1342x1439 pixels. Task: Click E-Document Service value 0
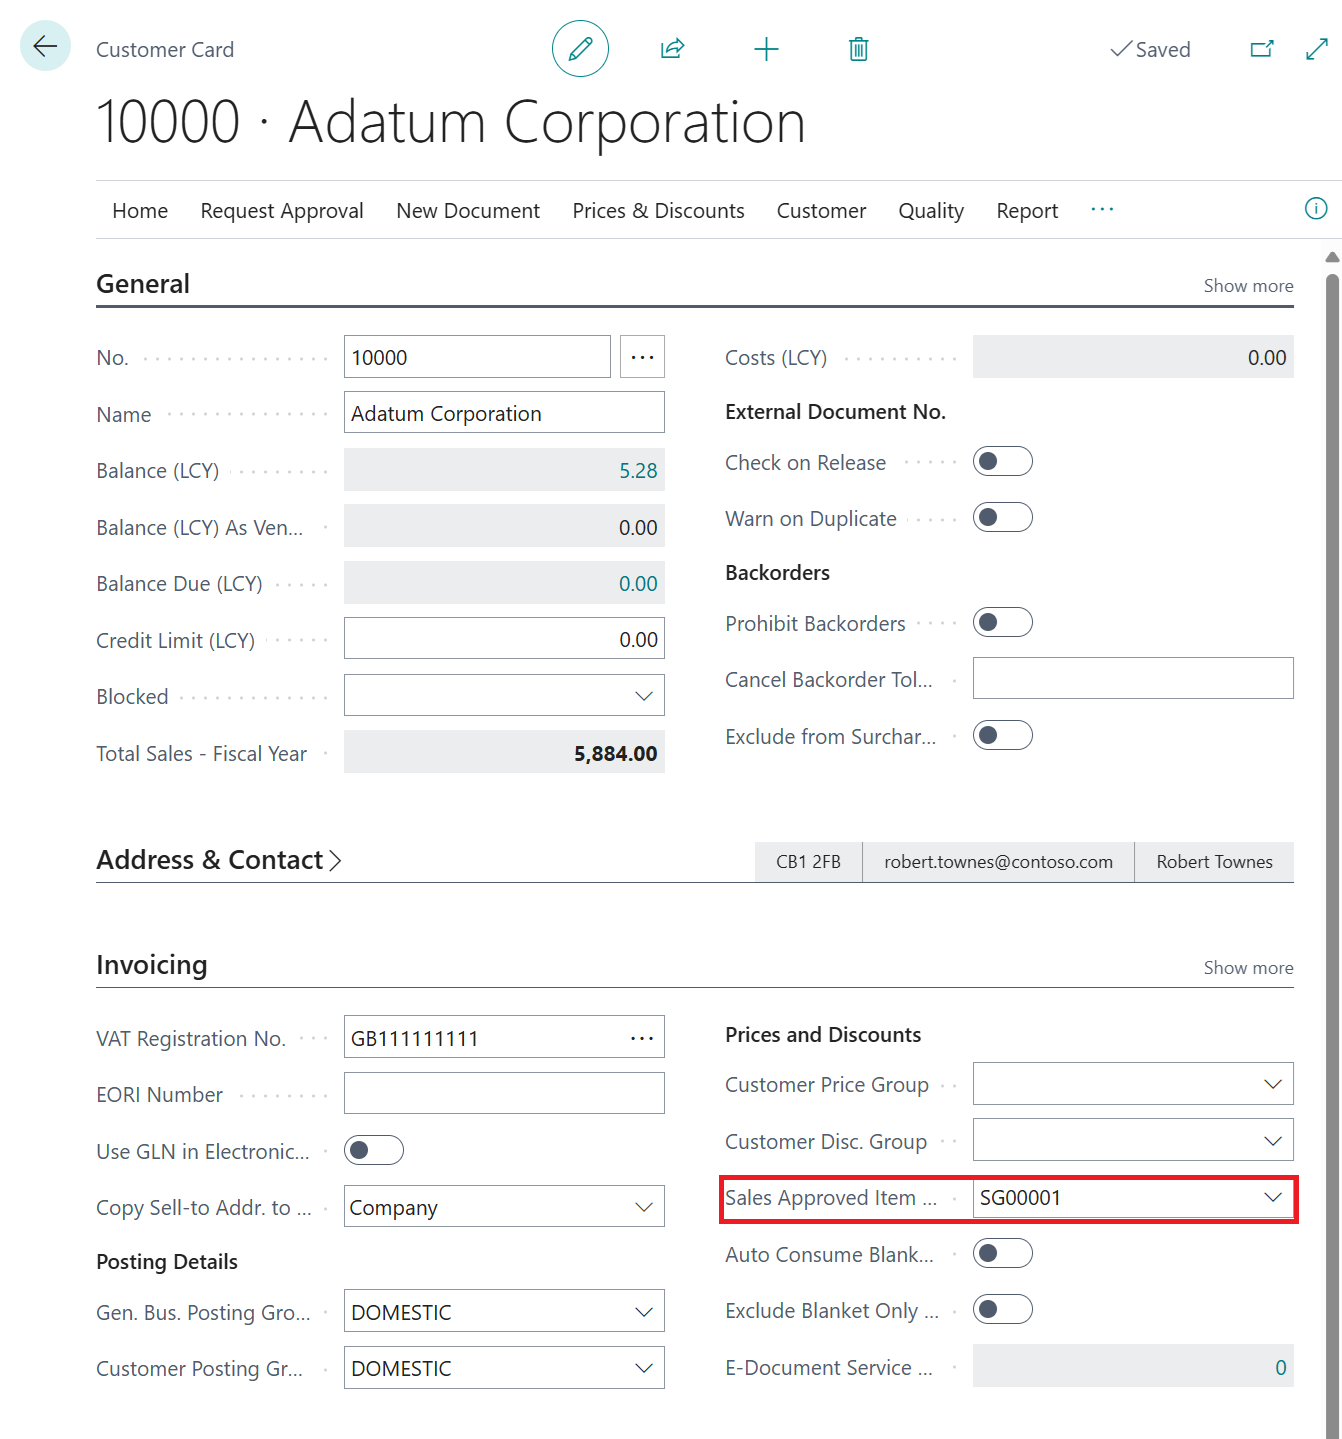coord(1280,1367)
